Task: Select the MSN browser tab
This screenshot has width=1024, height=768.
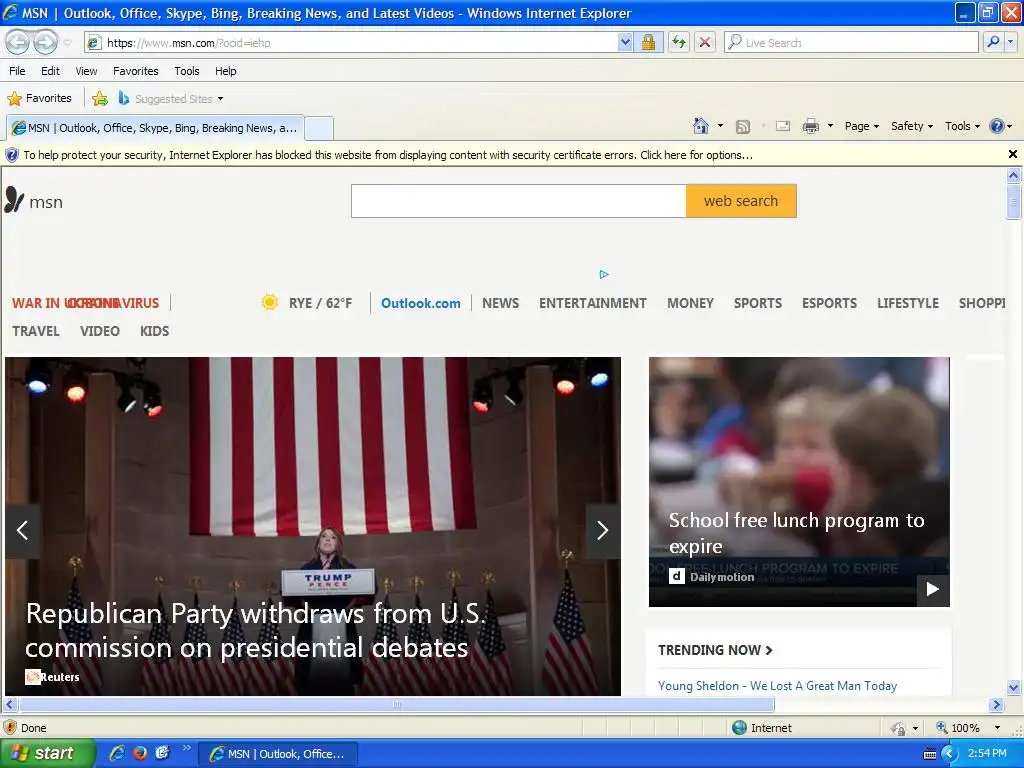Action: point(155,128)
